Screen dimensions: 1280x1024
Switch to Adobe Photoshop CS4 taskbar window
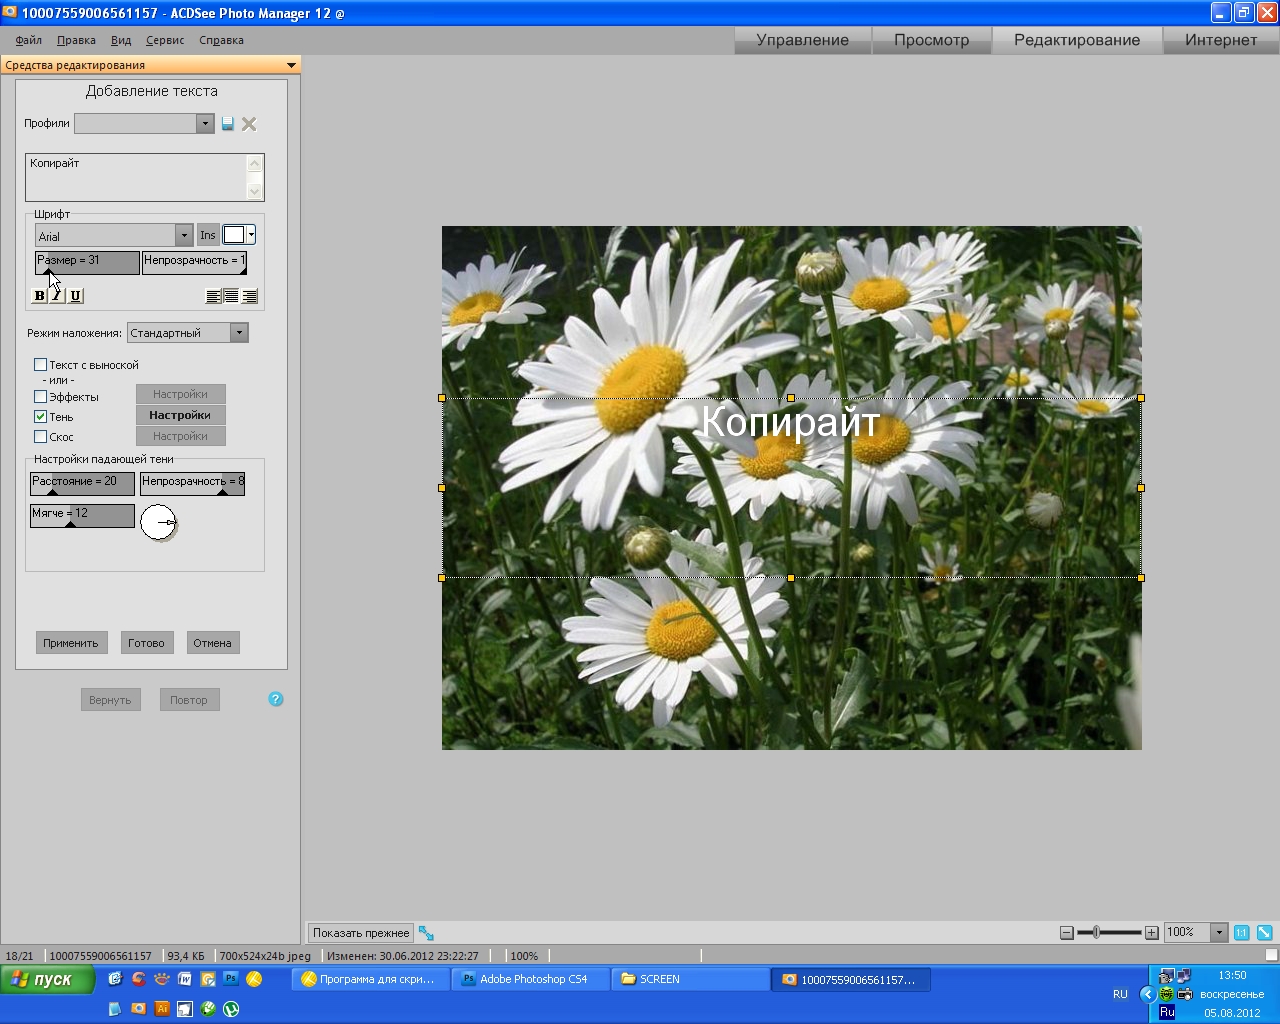coord(530,979)
